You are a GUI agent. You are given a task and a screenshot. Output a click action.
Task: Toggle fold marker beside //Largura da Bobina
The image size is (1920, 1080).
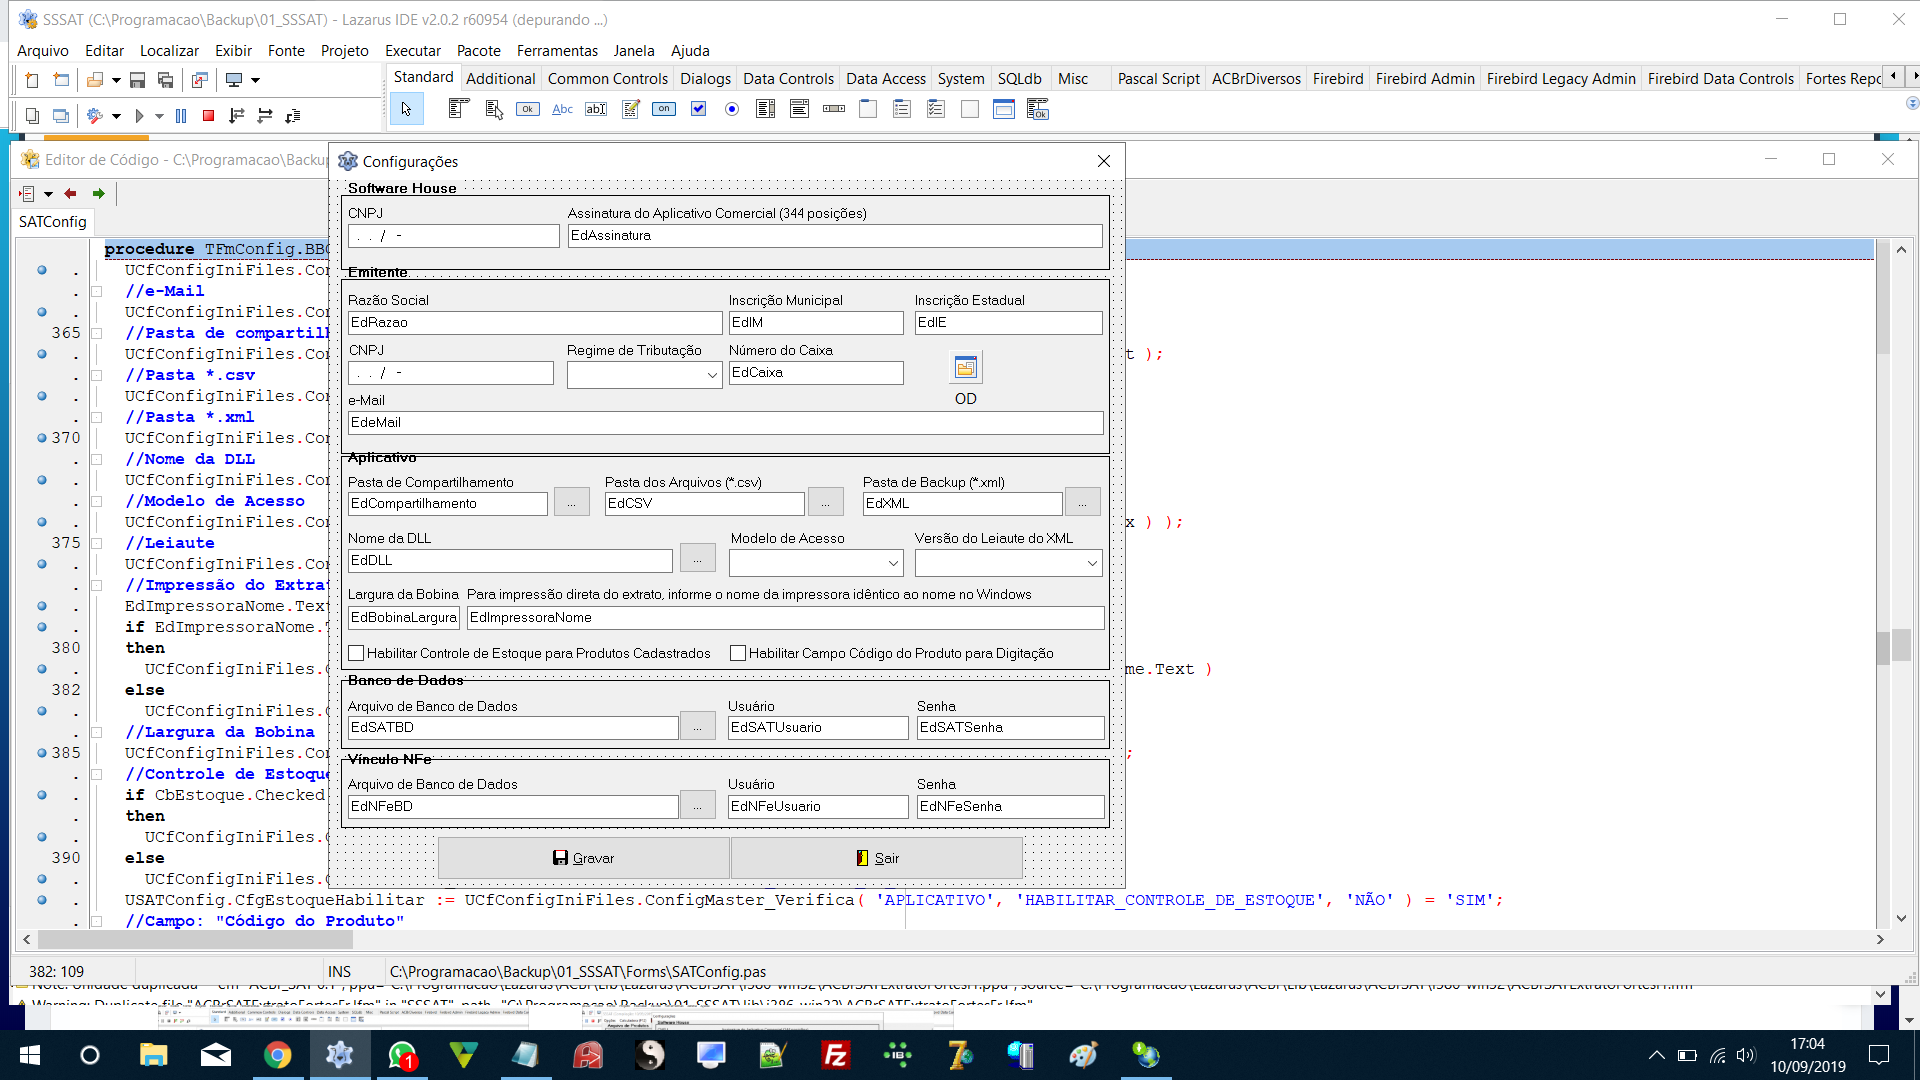point(97,732)
